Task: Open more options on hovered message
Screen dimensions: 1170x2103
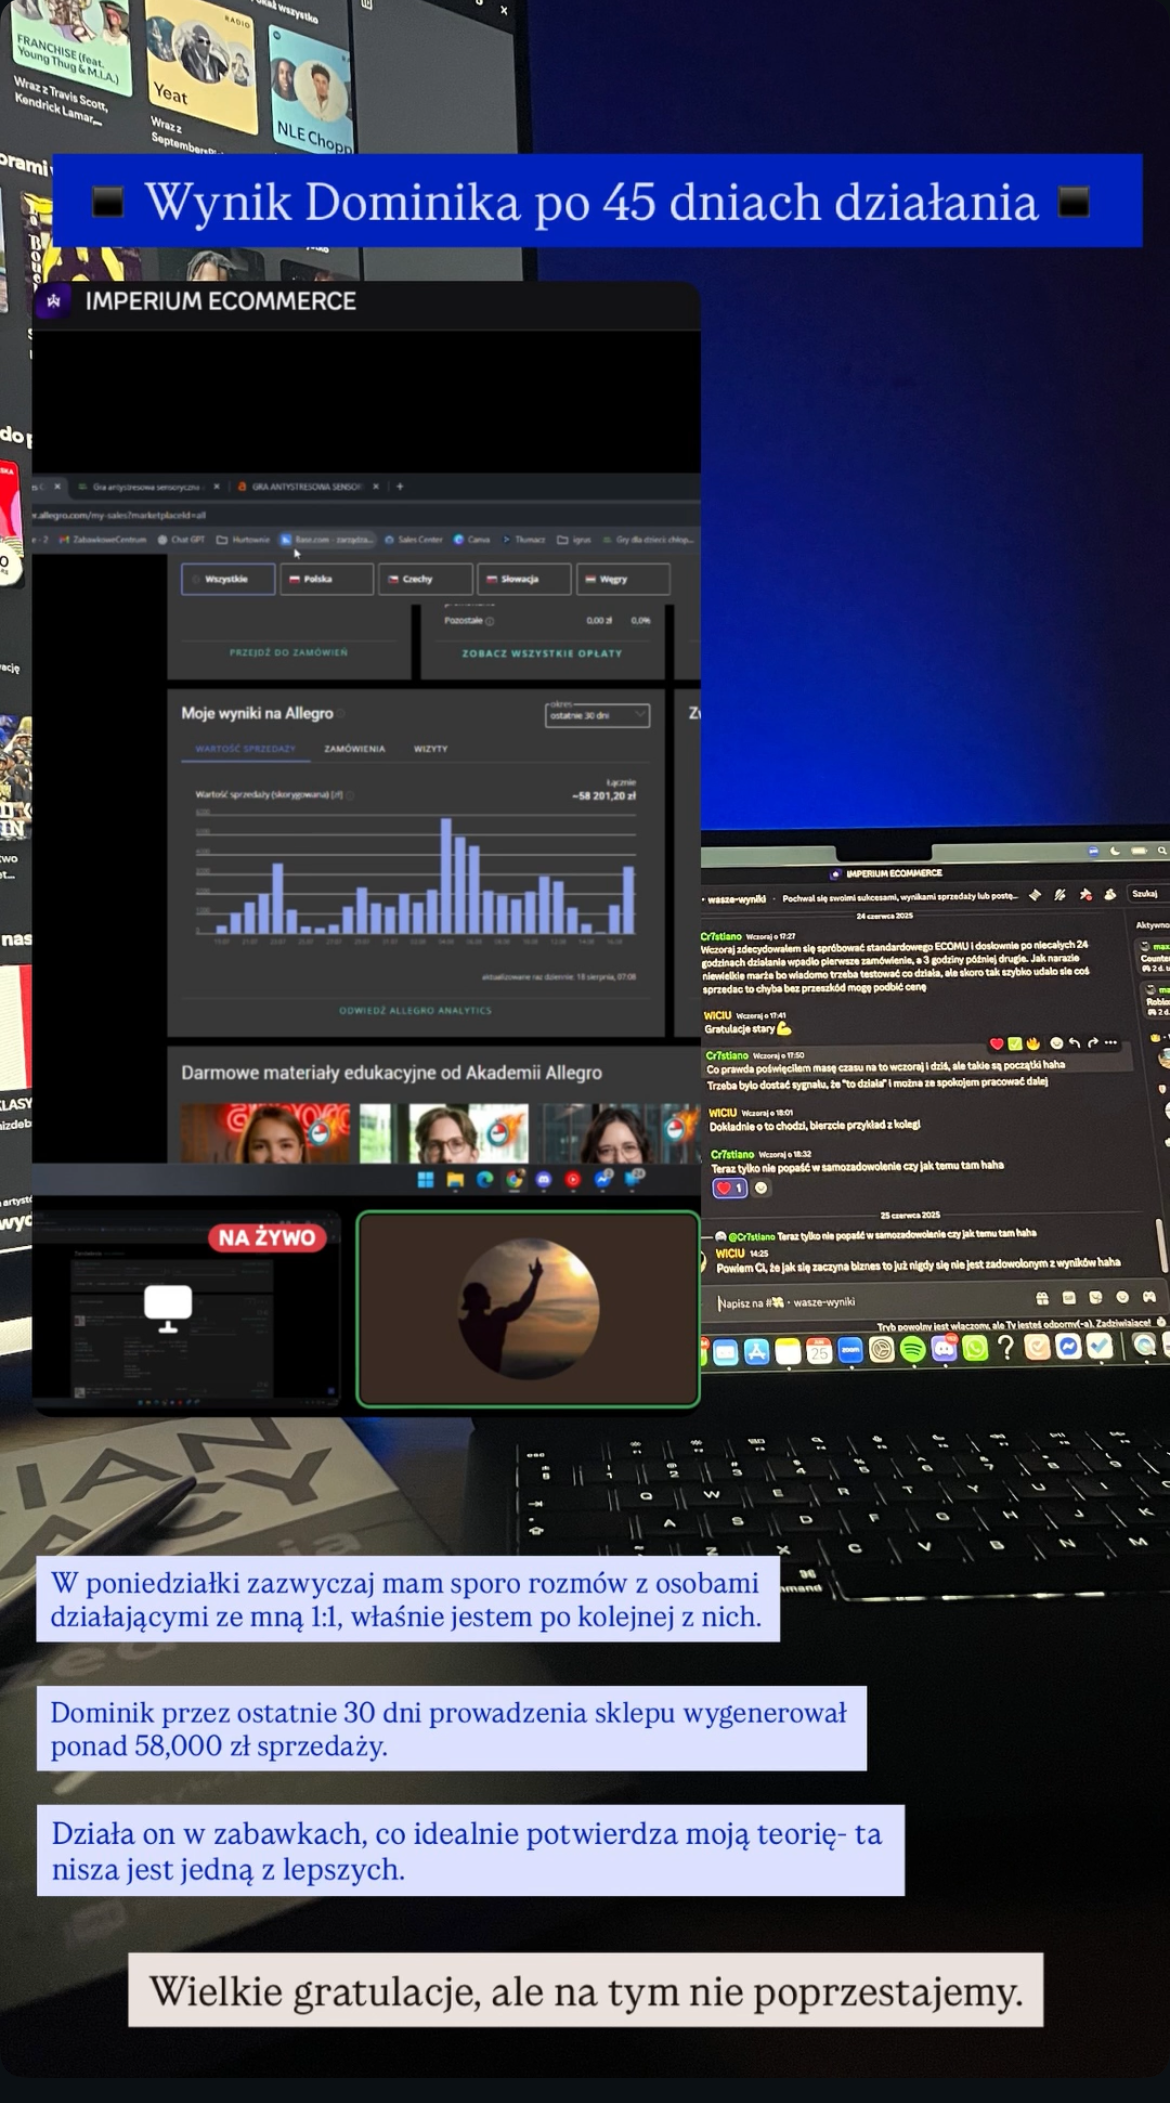Action: [1111, 1043]
